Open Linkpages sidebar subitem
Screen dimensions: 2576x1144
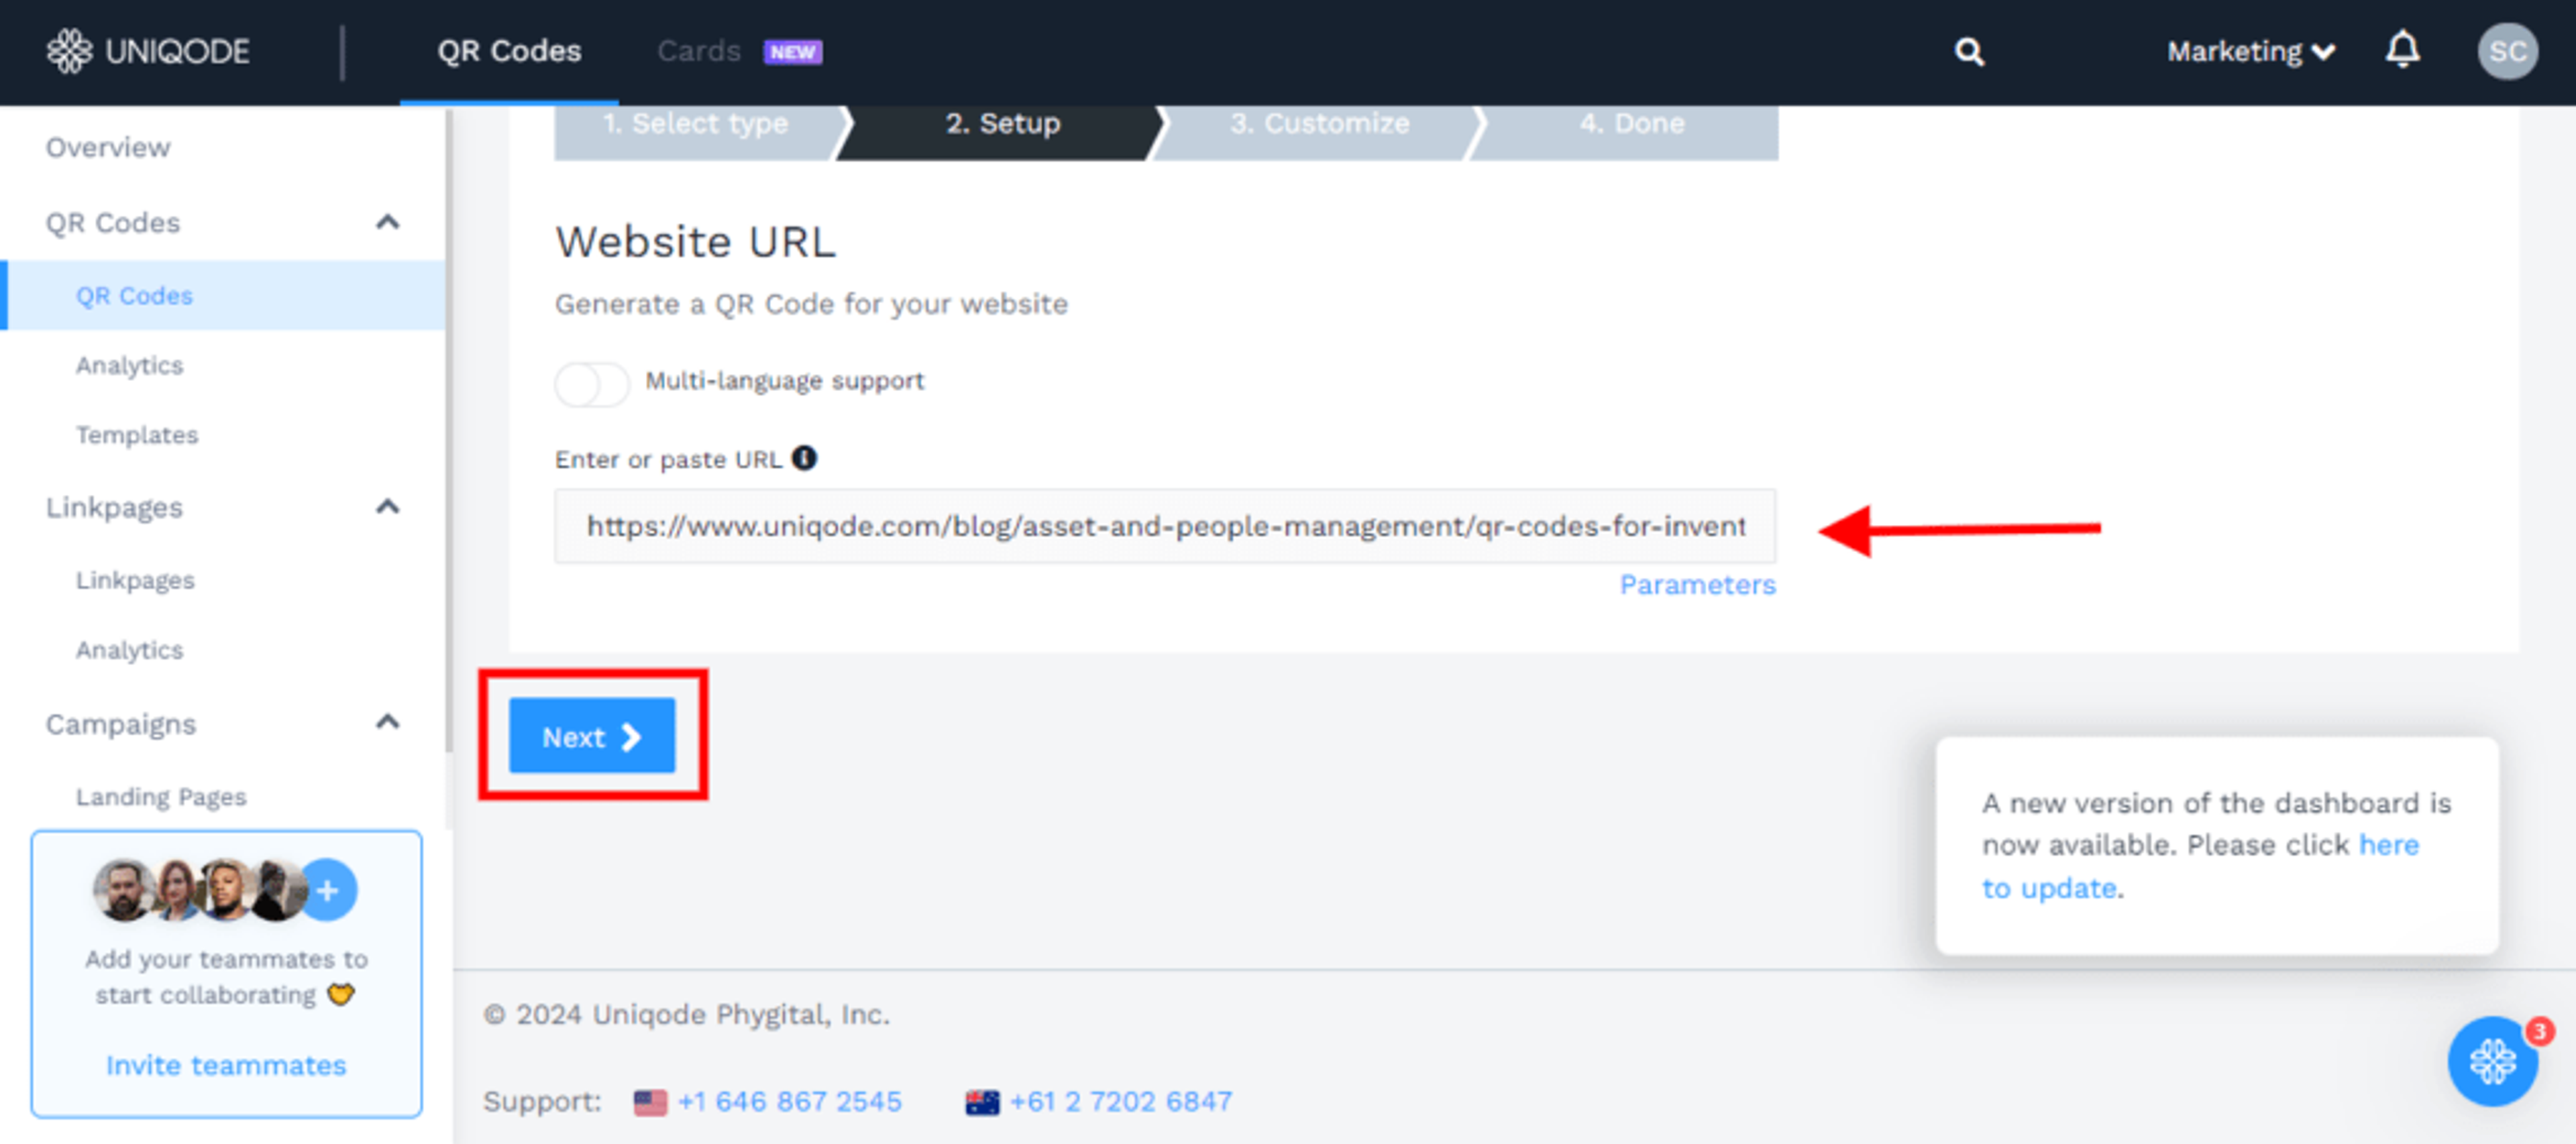(x=135, y=580)
